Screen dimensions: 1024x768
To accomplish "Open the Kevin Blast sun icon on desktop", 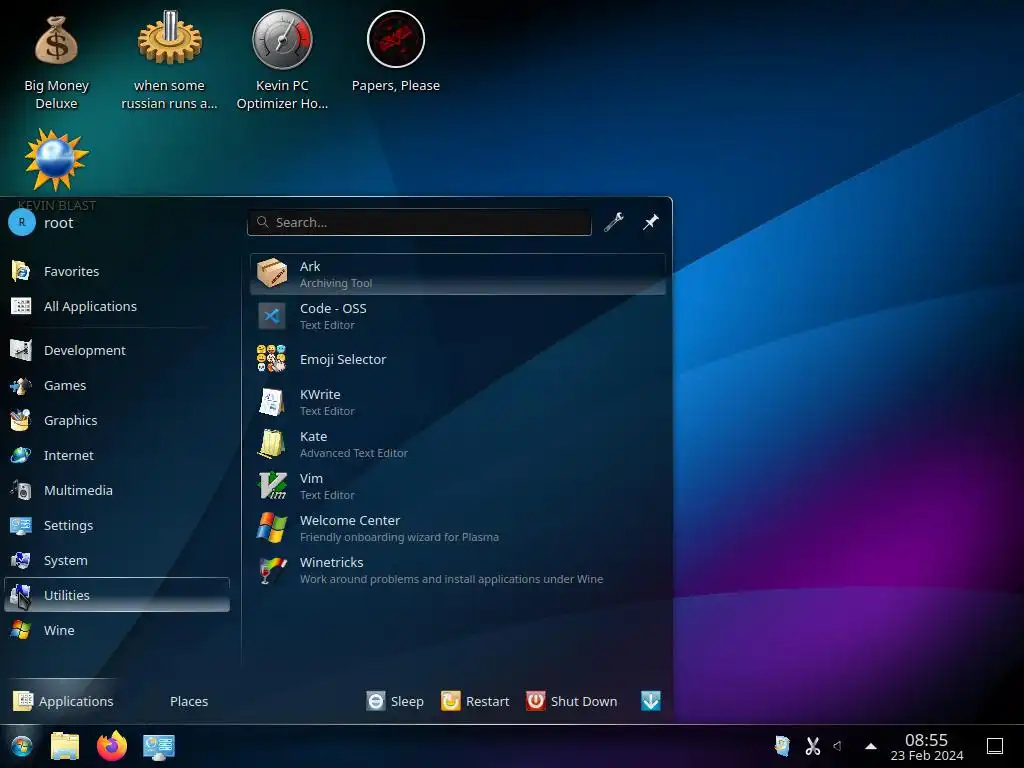I will (x=56, y=160).
